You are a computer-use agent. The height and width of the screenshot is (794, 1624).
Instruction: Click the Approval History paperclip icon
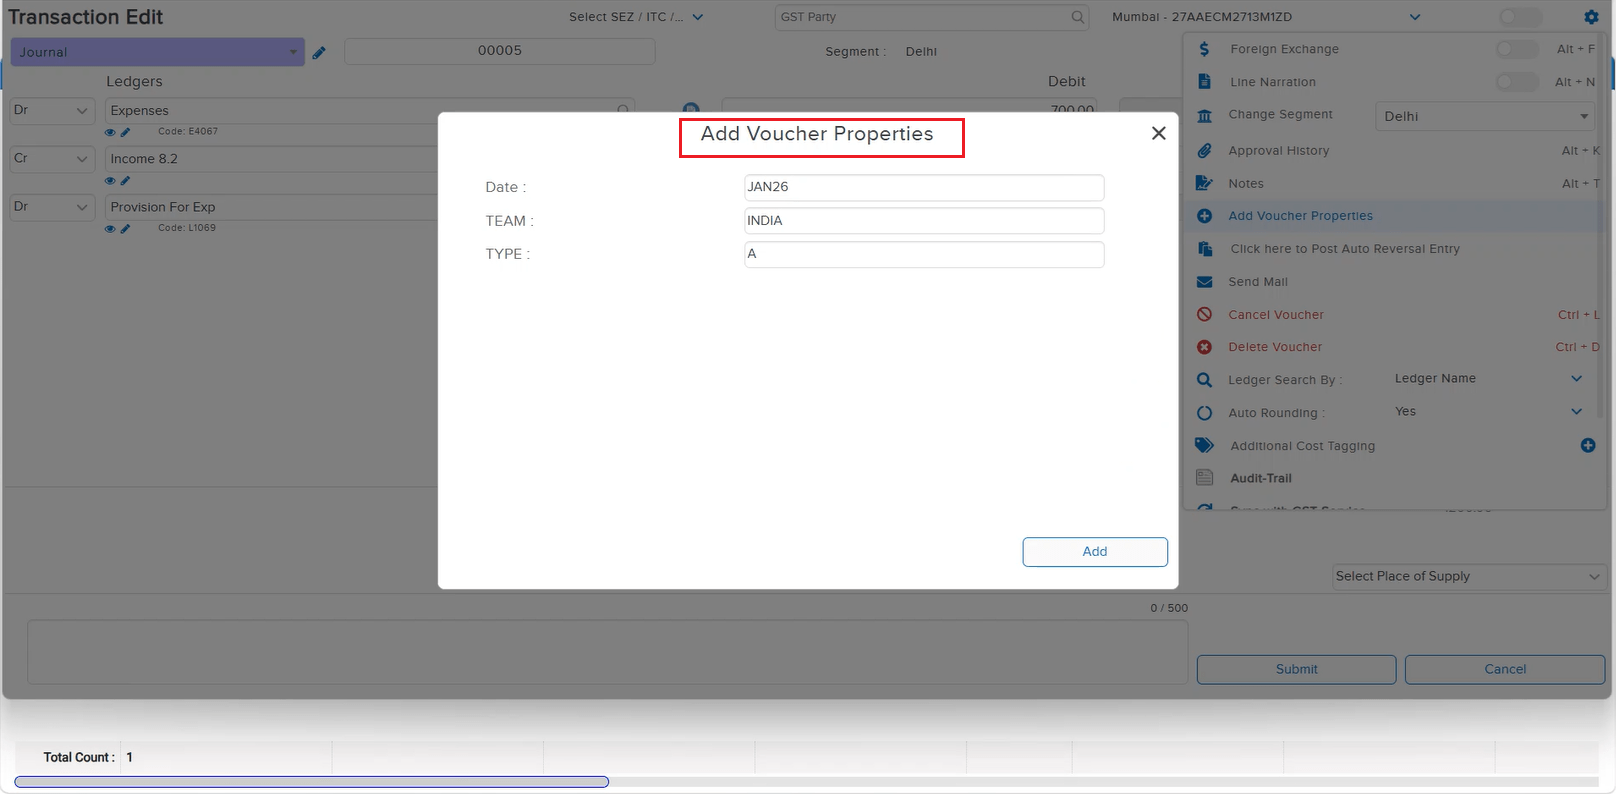(1204, 151)
